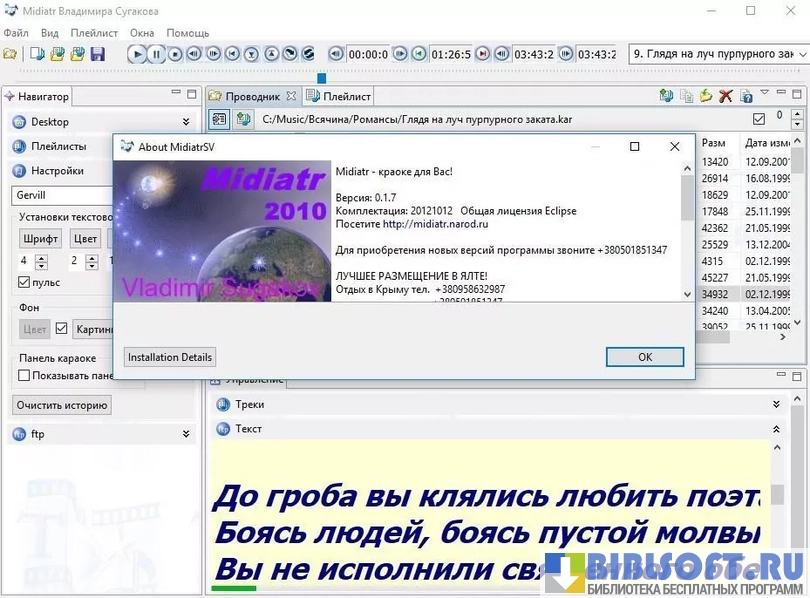The width and height of the screenshot is (810, 598).
Task: Toggle the пульс checkbox
Action: pos(25,283)
